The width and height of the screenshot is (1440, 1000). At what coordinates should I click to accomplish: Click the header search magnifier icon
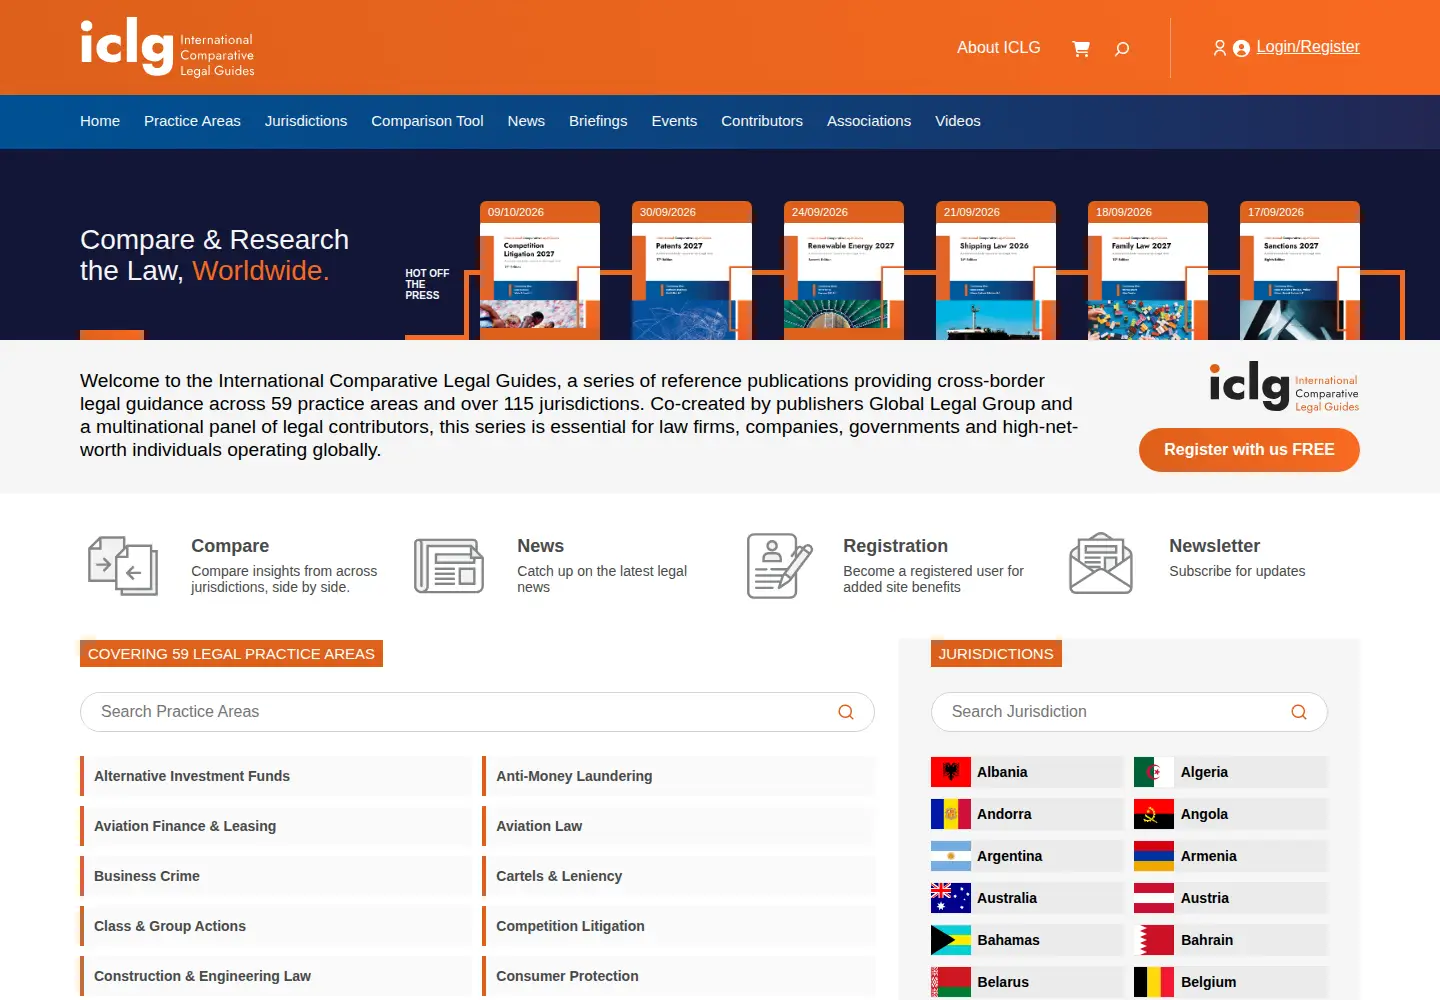pos(1122,48)
